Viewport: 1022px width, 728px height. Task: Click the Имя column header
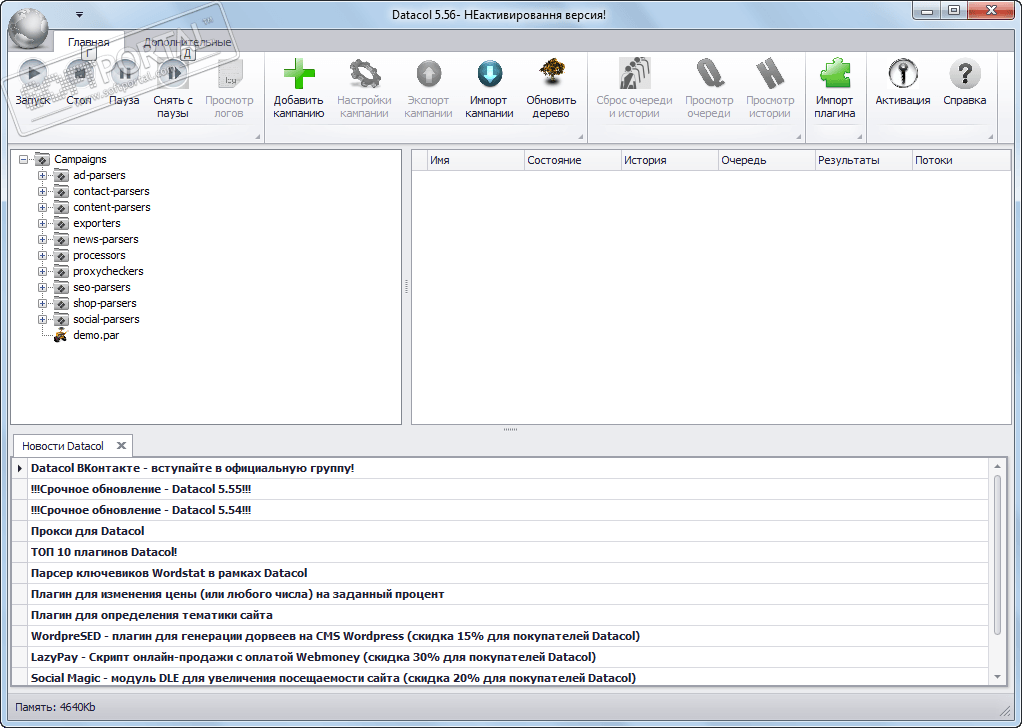click(x=476, y=160)
